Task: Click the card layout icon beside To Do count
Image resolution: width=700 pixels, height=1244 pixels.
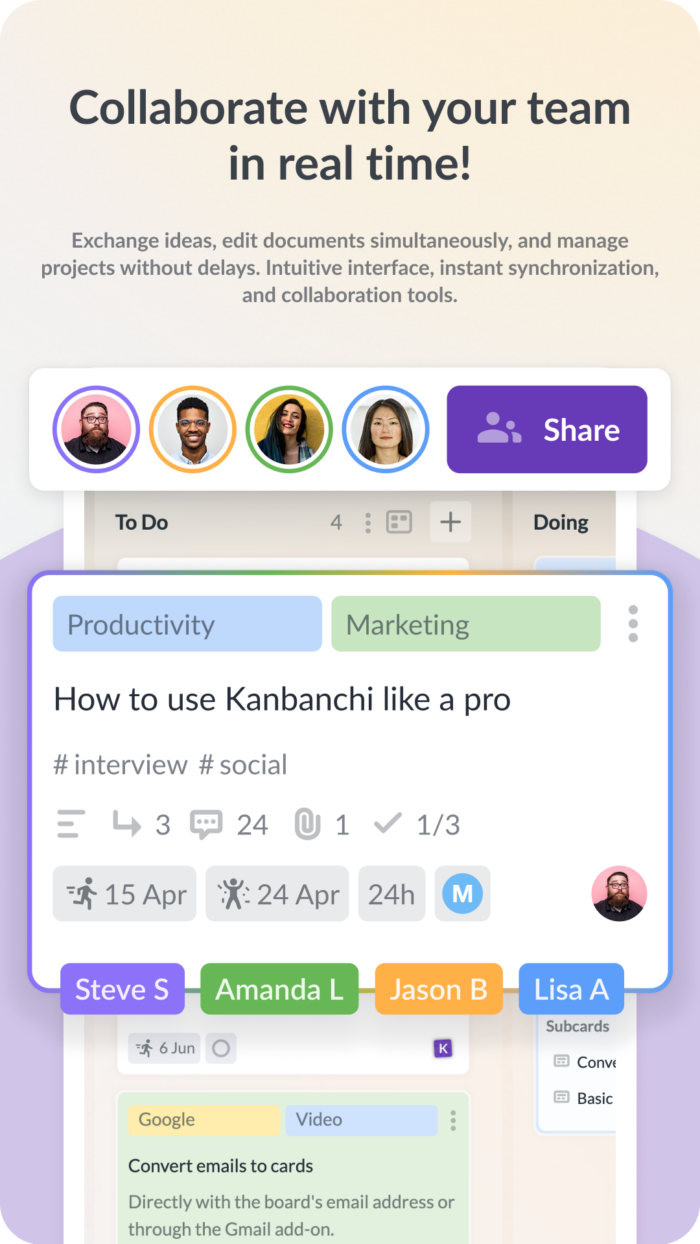Action: (400, 522)
